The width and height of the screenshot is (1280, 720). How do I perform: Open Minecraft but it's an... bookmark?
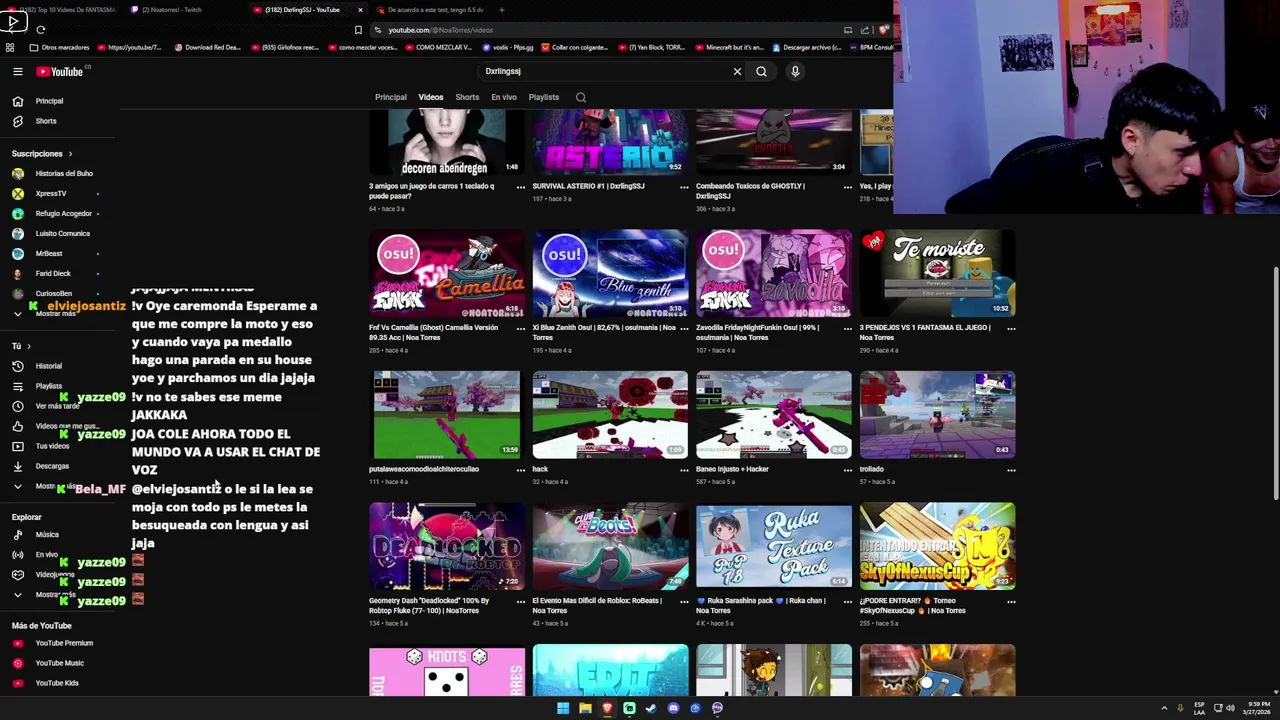[729, 47]
